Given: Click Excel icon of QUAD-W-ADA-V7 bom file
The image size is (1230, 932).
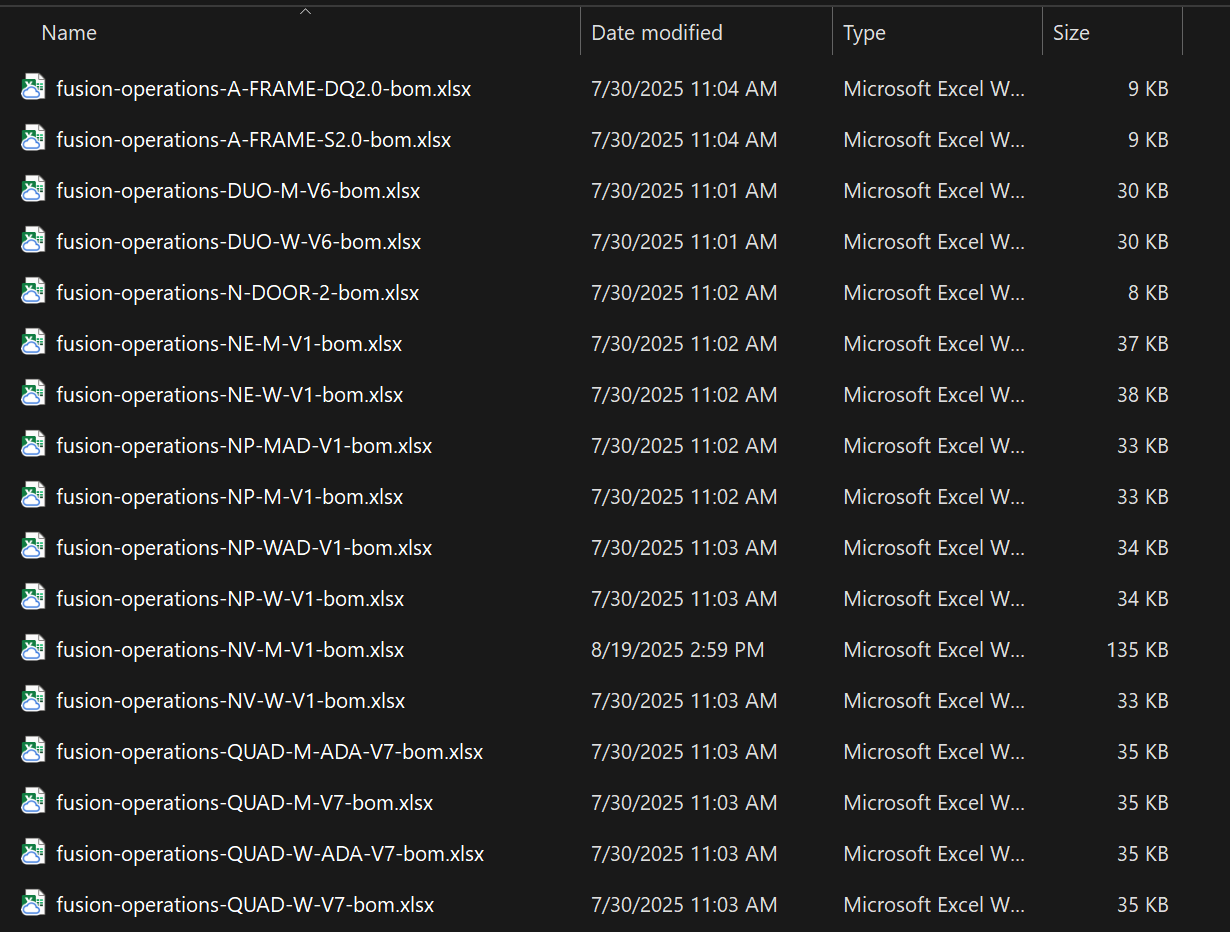Looking at the screenshot, I should (34, 853).
